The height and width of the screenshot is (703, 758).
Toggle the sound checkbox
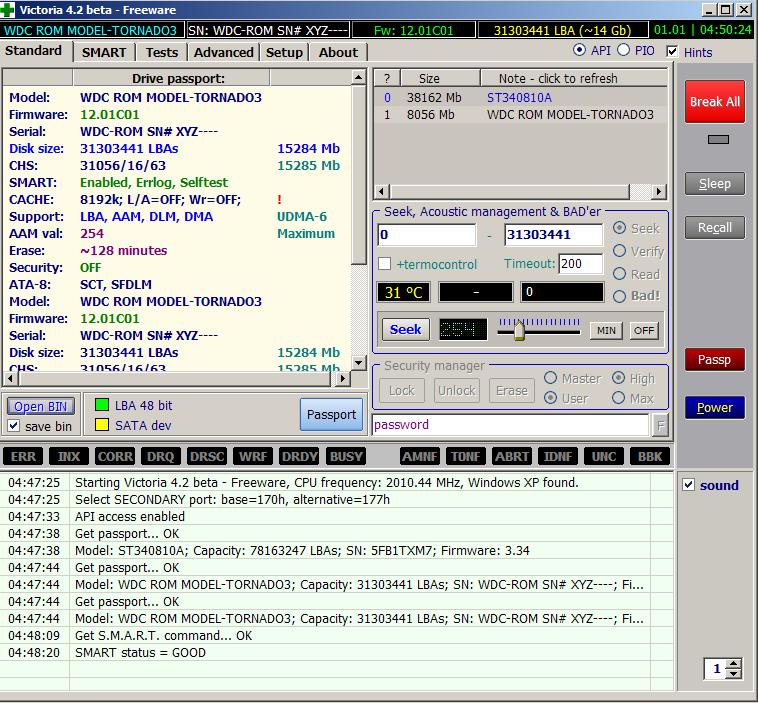click(x=688, y=484)
